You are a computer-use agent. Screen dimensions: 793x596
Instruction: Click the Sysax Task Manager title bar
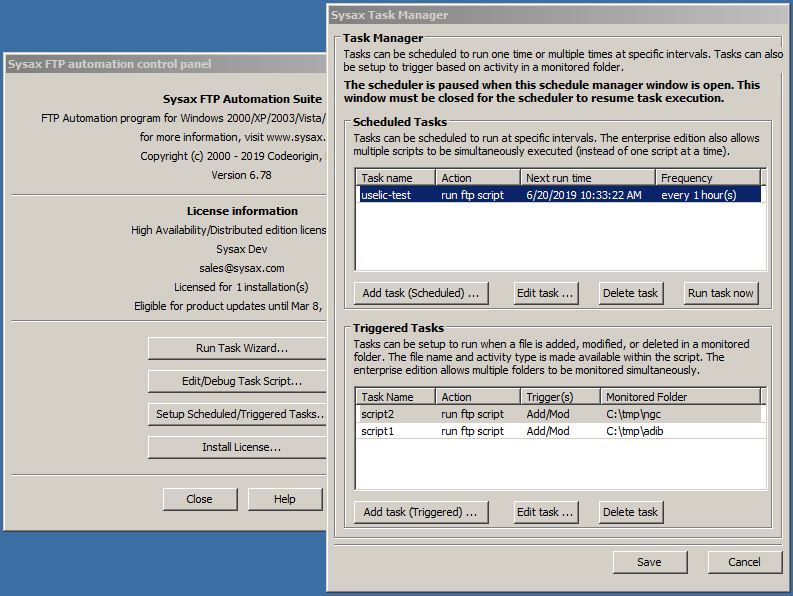click(559, 15)
